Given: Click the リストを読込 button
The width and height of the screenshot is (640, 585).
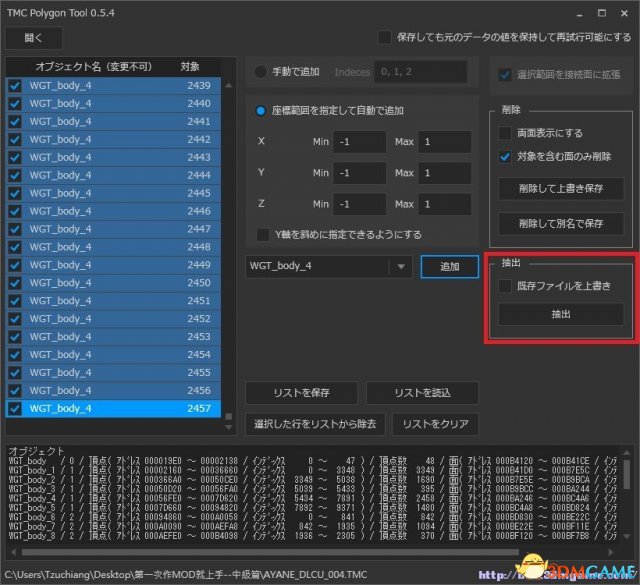Looking at the screenshot, I should (x=421, y=392).
